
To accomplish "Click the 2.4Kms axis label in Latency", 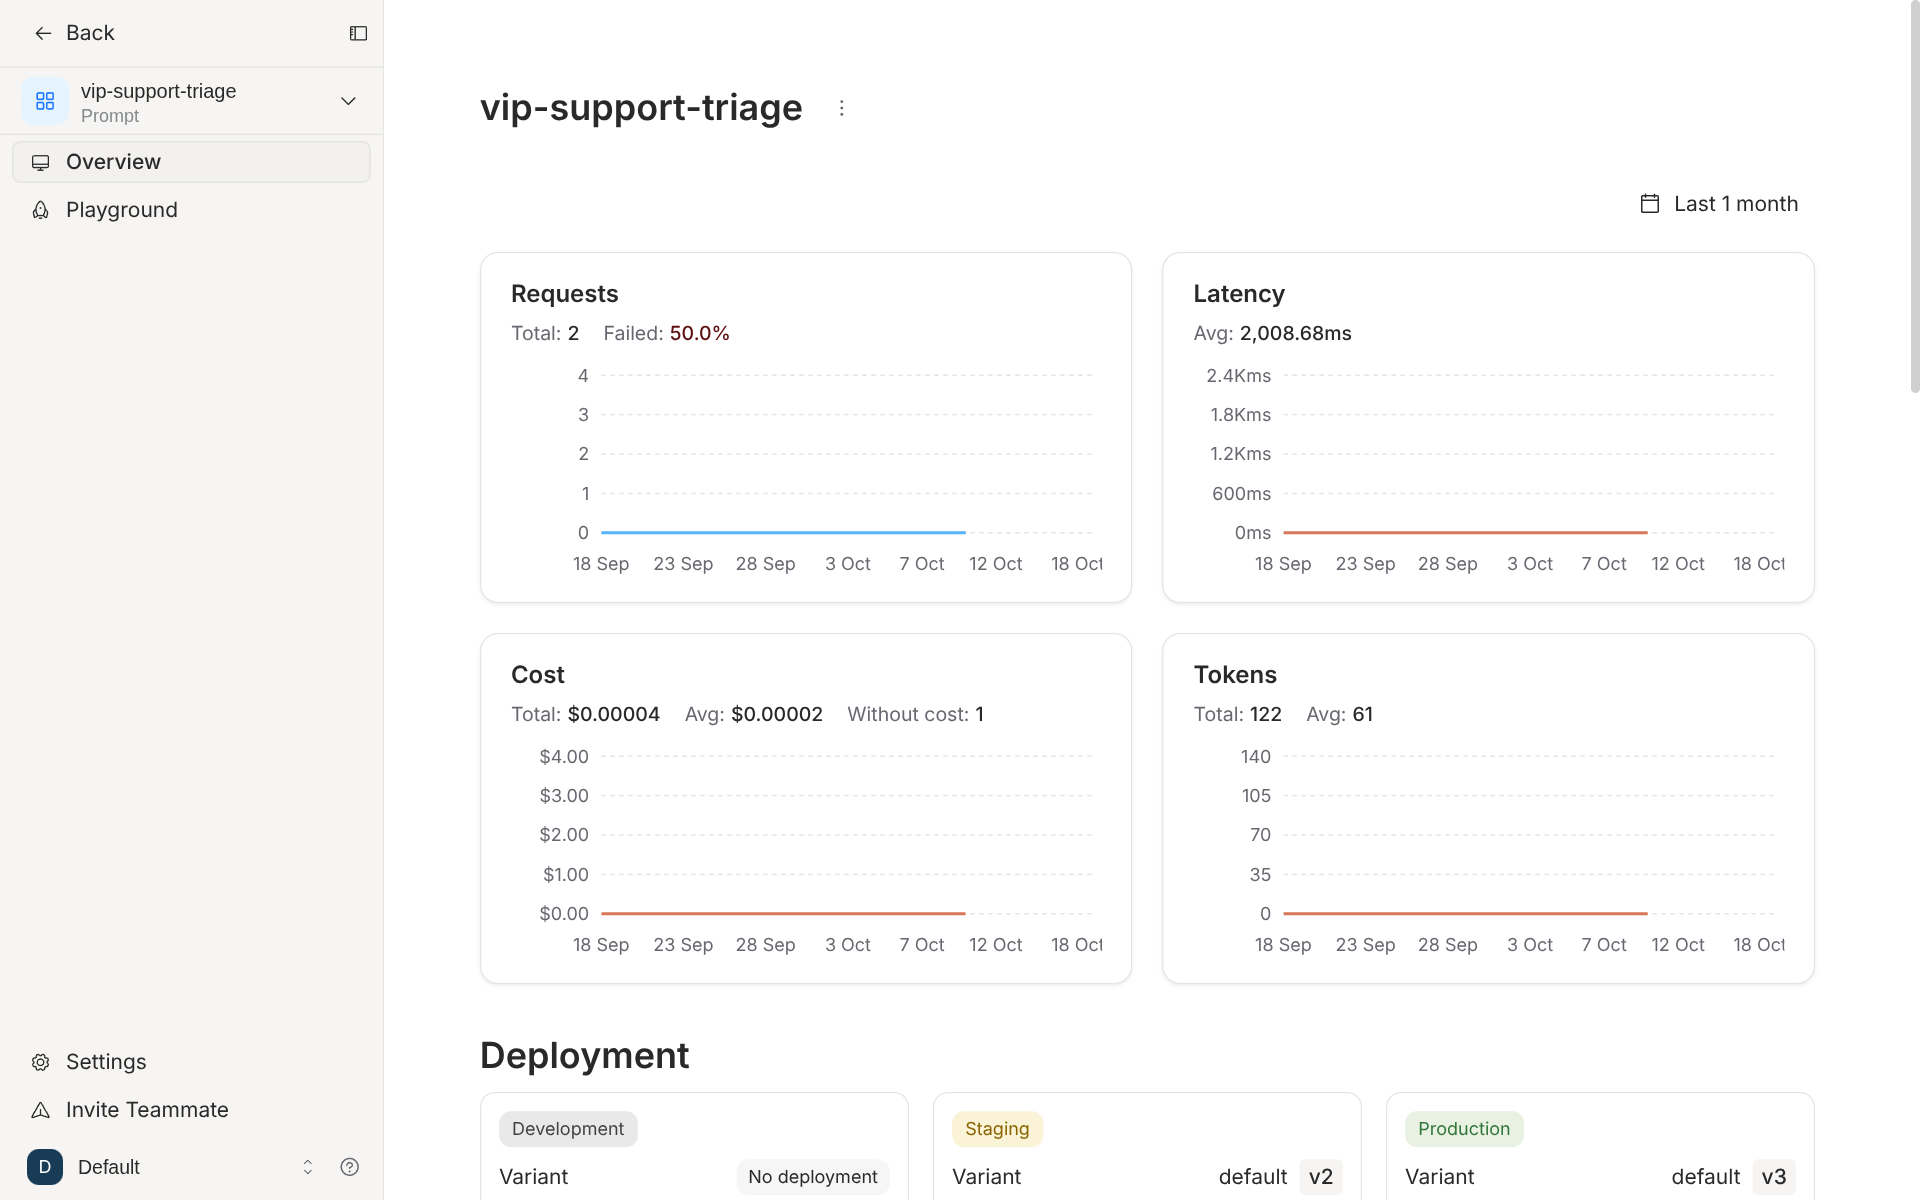I will click(1238, 376).
